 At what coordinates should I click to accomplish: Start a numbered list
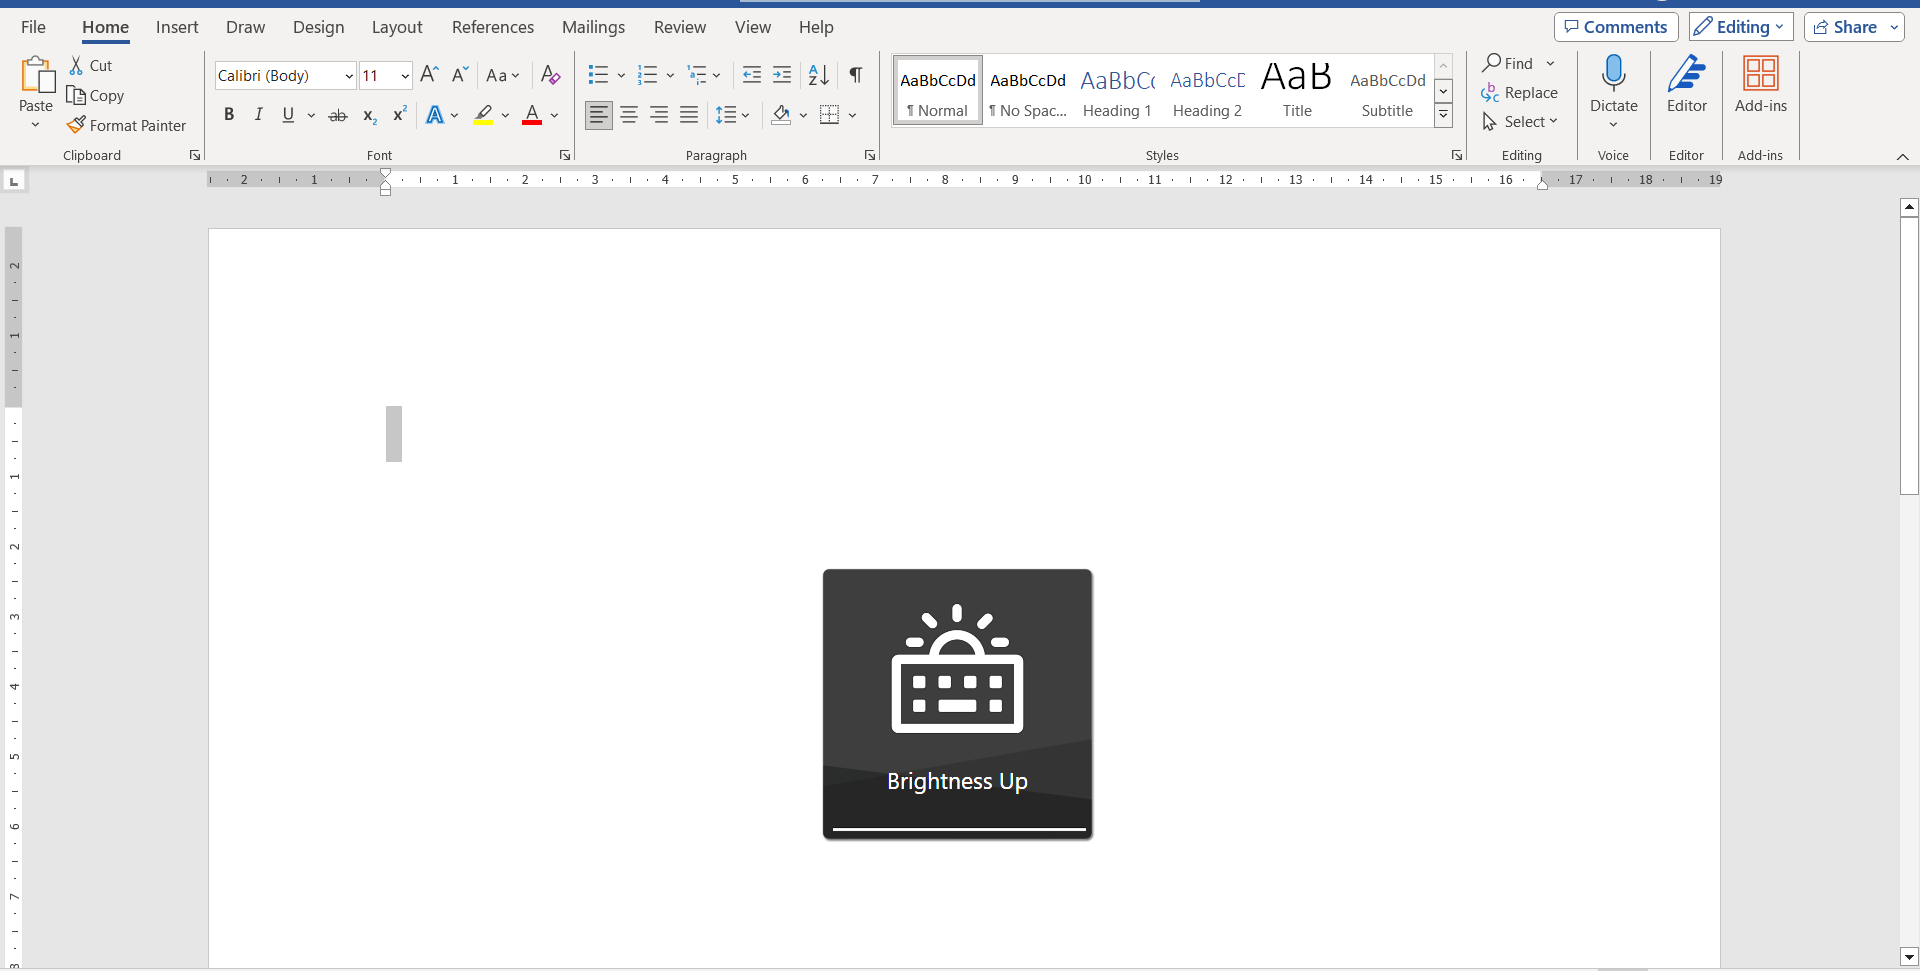point(648,75)
